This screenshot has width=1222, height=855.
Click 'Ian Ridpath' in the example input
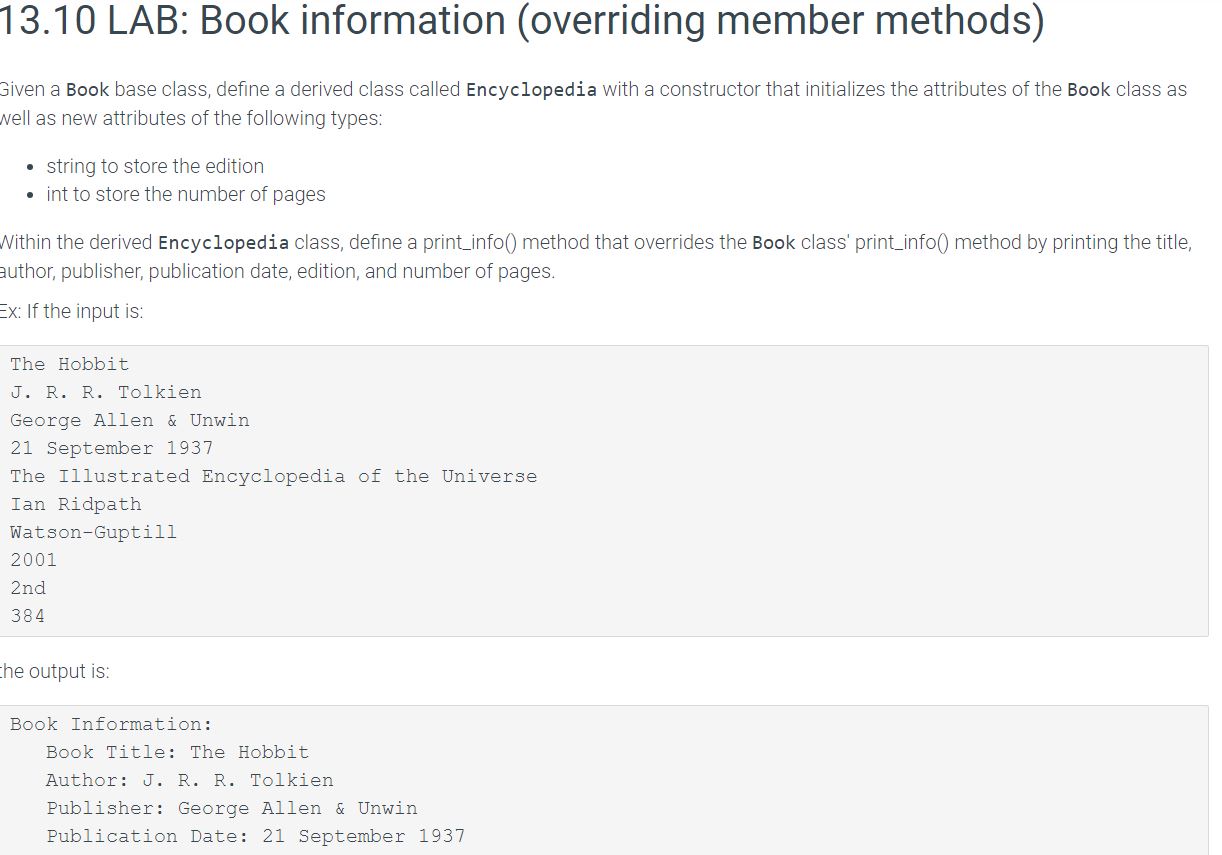76,504
